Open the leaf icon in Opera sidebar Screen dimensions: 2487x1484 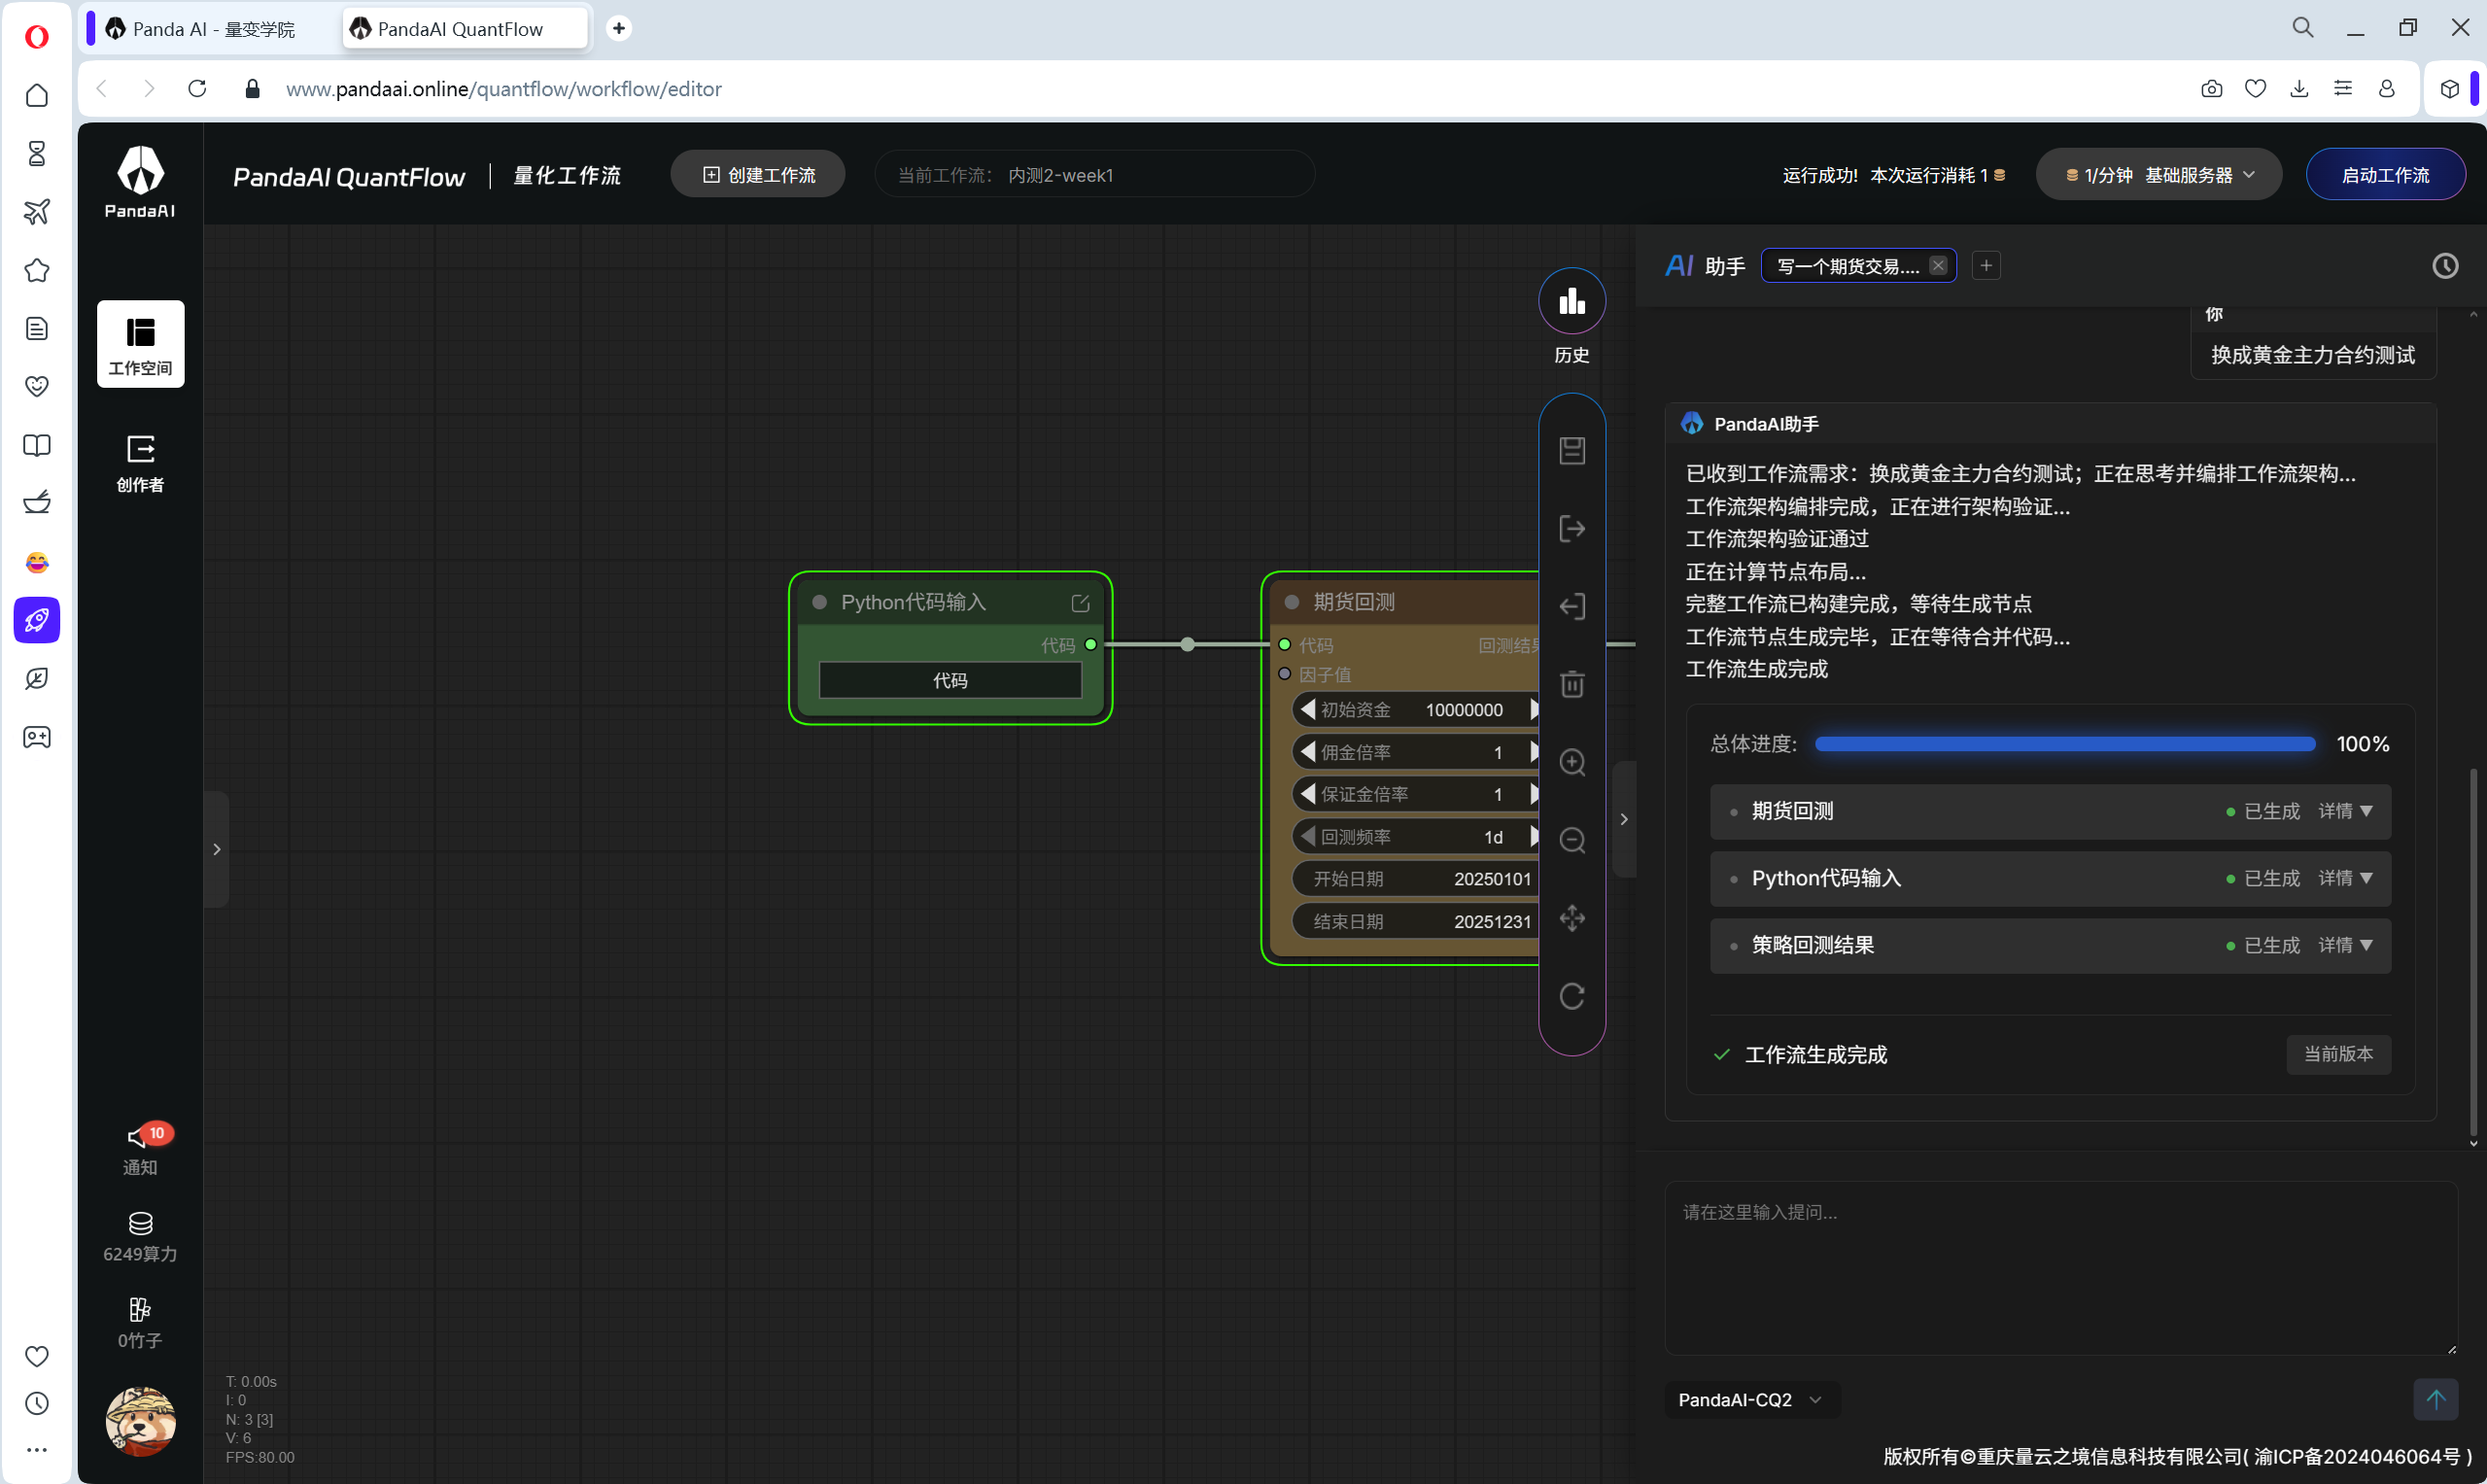pyautogui.click(x=37, y=679)
